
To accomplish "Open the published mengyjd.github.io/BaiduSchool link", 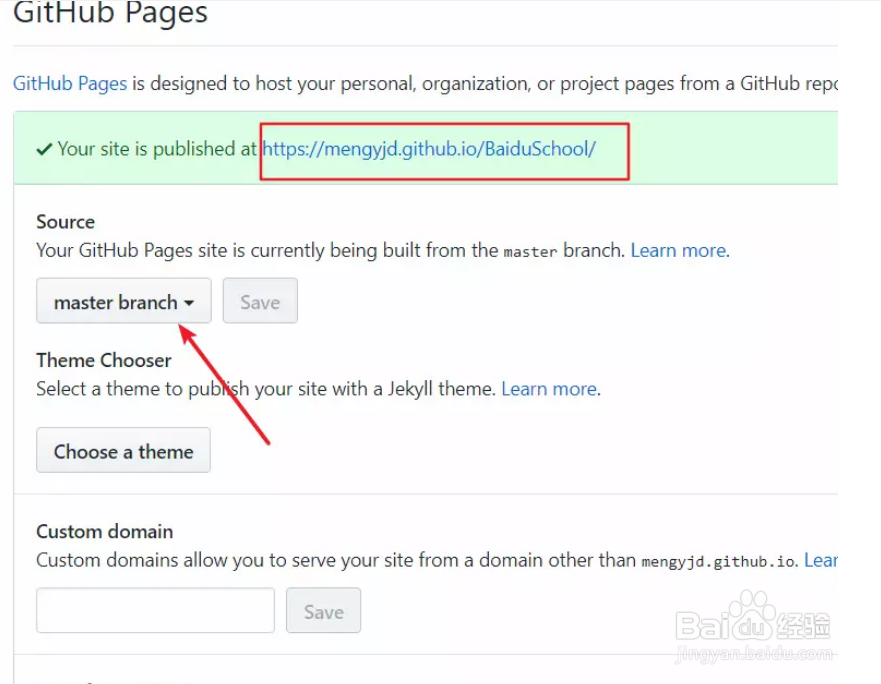I will [x=429, y=149].
